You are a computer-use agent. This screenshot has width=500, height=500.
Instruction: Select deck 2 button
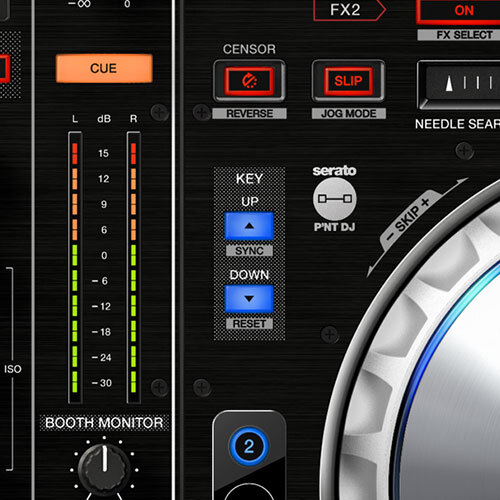249,446
